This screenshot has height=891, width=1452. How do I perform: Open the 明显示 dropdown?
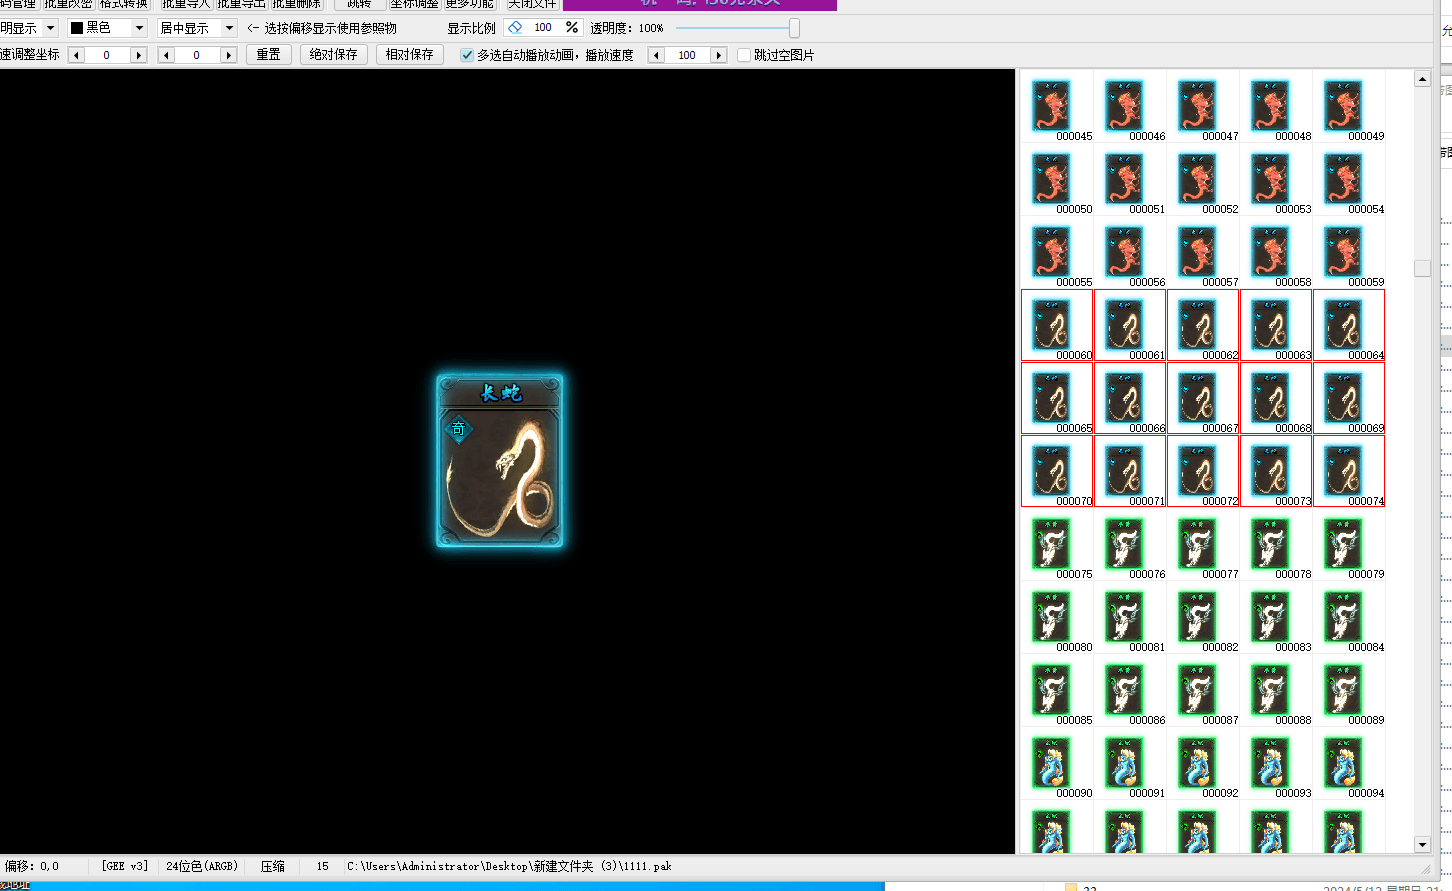[x=50, y=28]
